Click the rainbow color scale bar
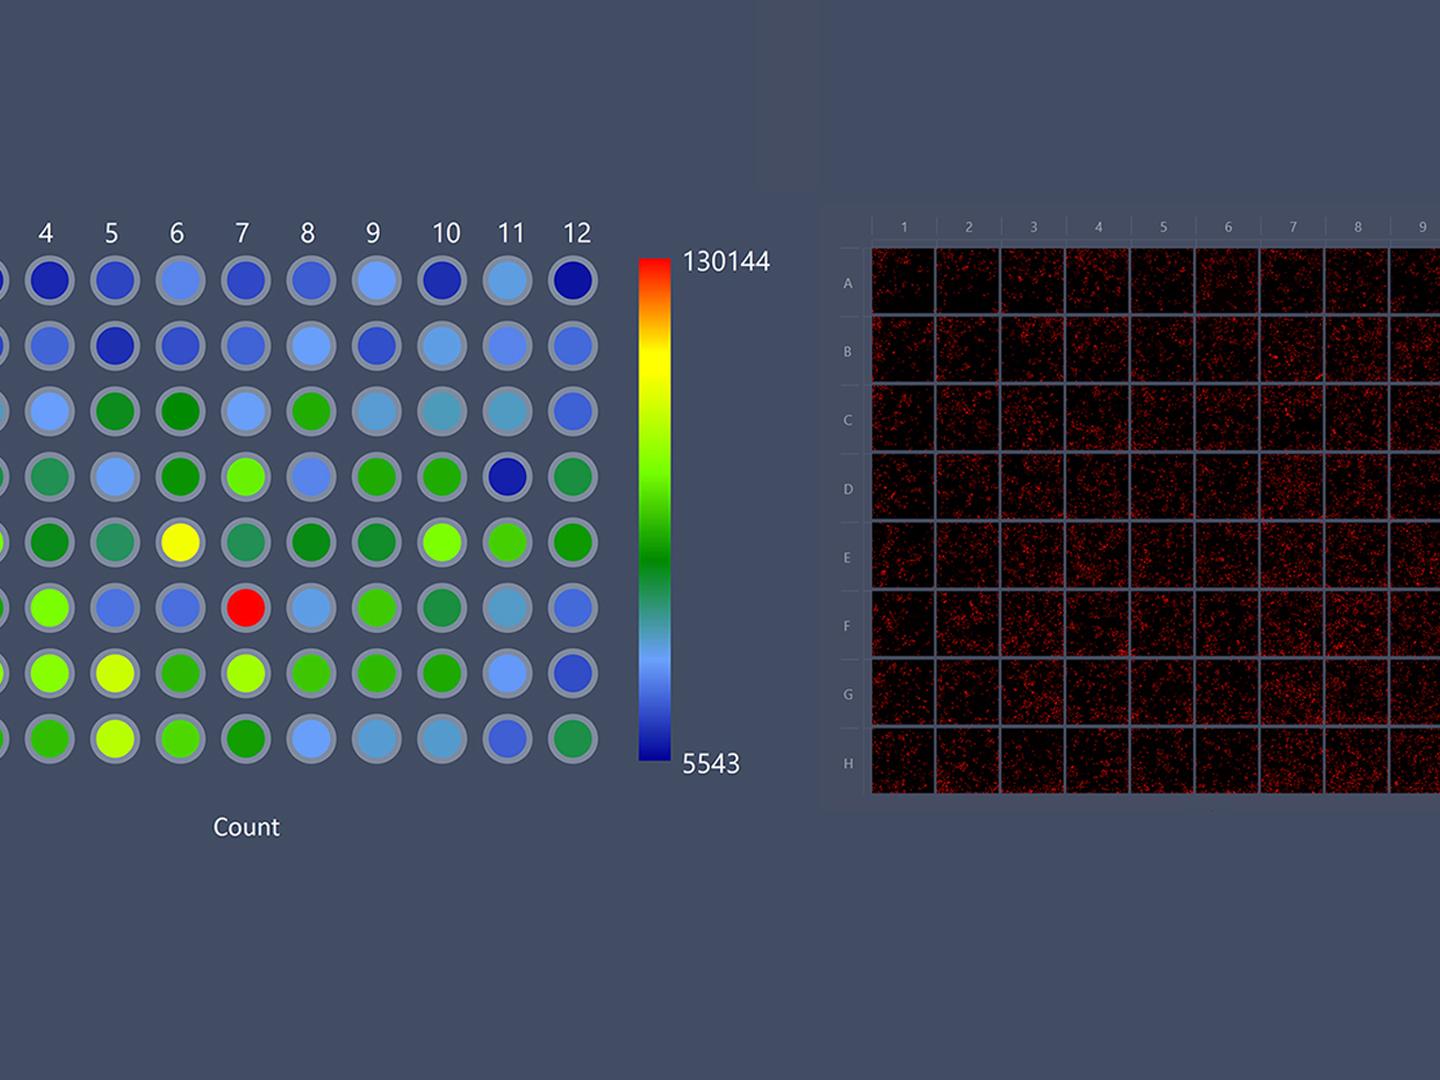Viewport: 1440px width, 1080px height. pyautogui.click(x=654, y=510)
